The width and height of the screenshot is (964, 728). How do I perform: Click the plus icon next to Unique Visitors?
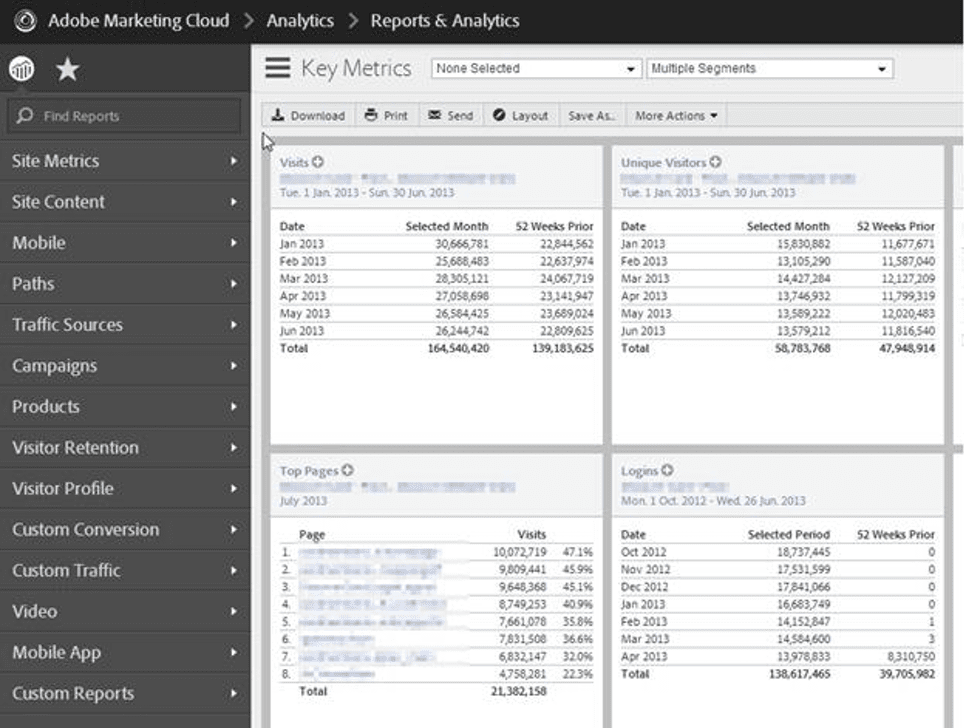(715, 162)
